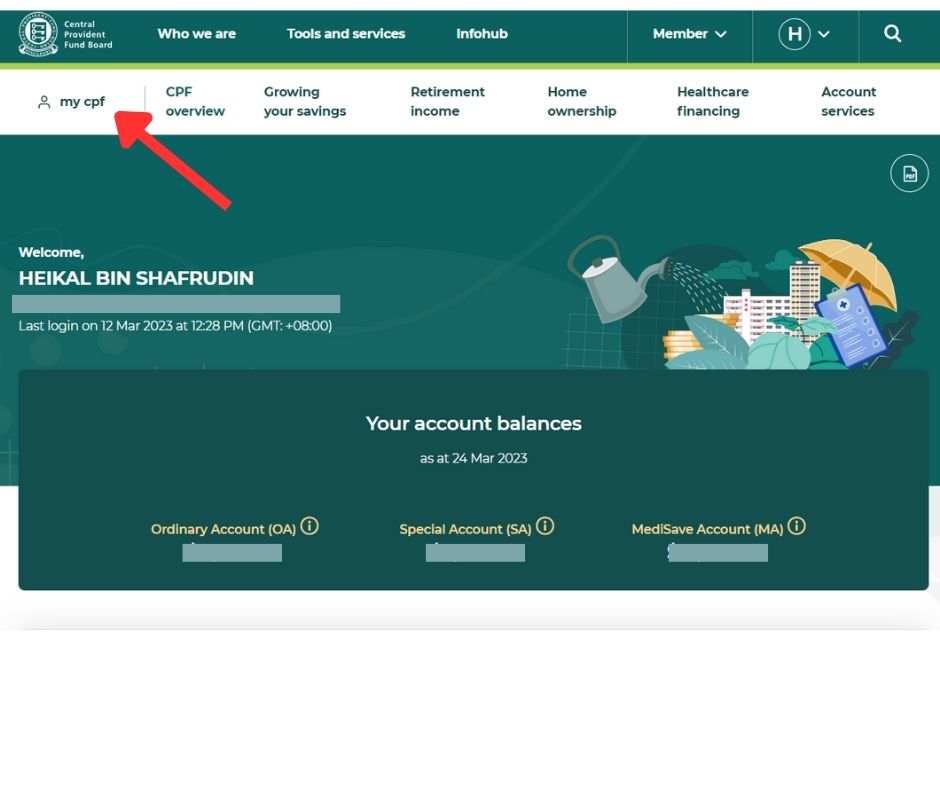Screen dimensions: 940x788
Task: Select Home ownership tab
Action: [x=581, y=101]
